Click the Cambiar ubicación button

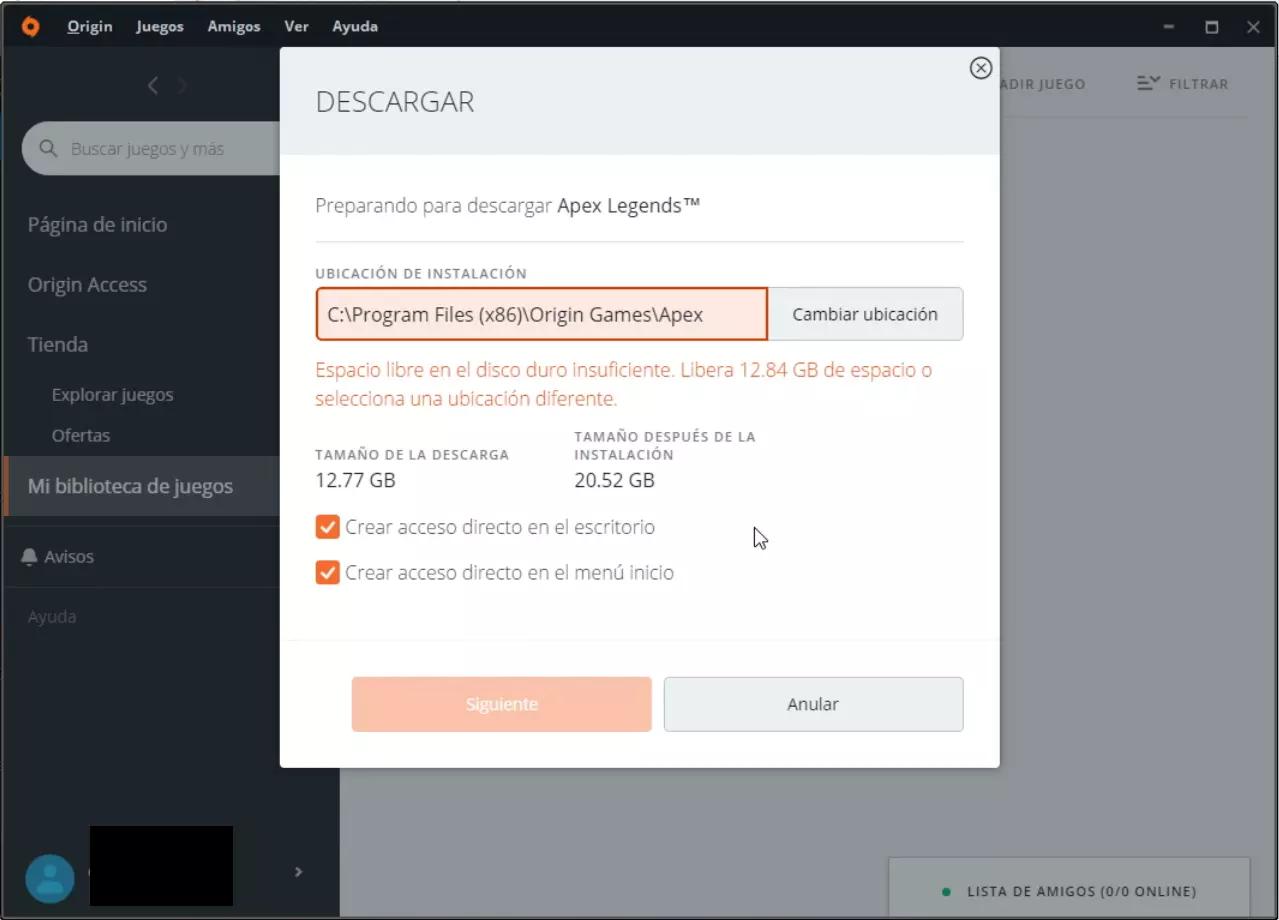[865, 314]
